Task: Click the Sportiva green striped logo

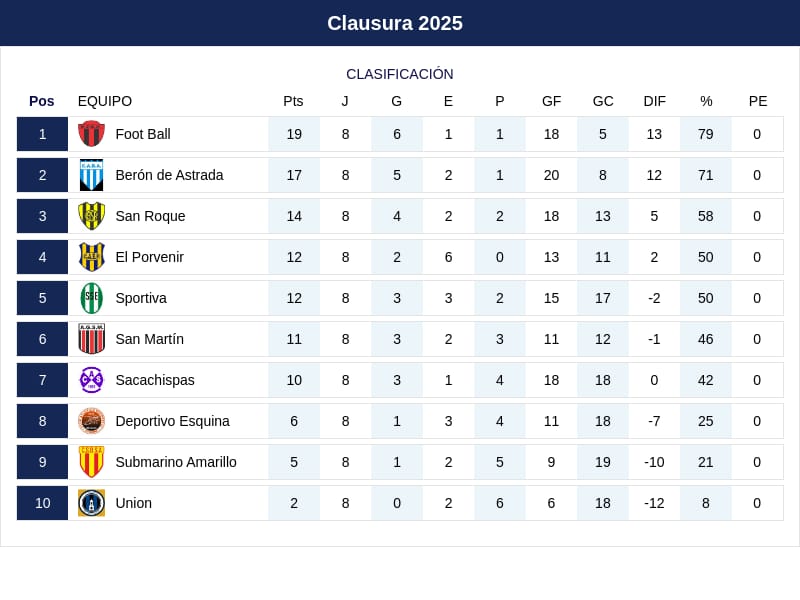Action: pos(91,298)
